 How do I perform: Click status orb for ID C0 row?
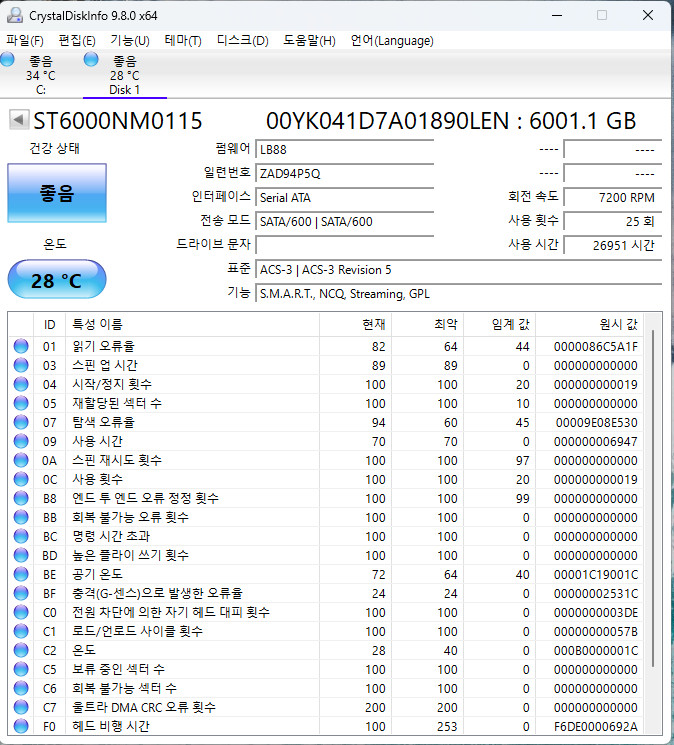point(21,612)
